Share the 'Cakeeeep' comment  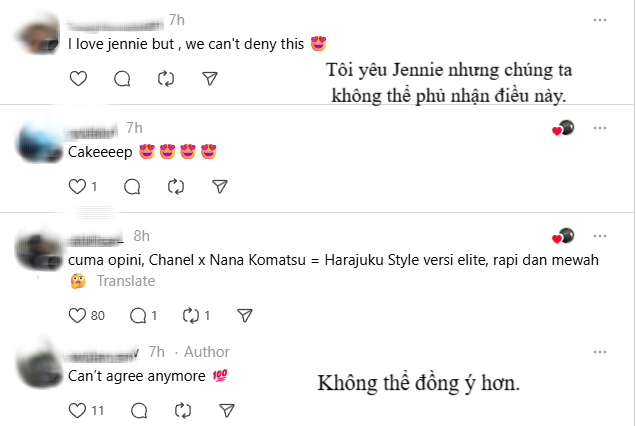coord(219,186)
